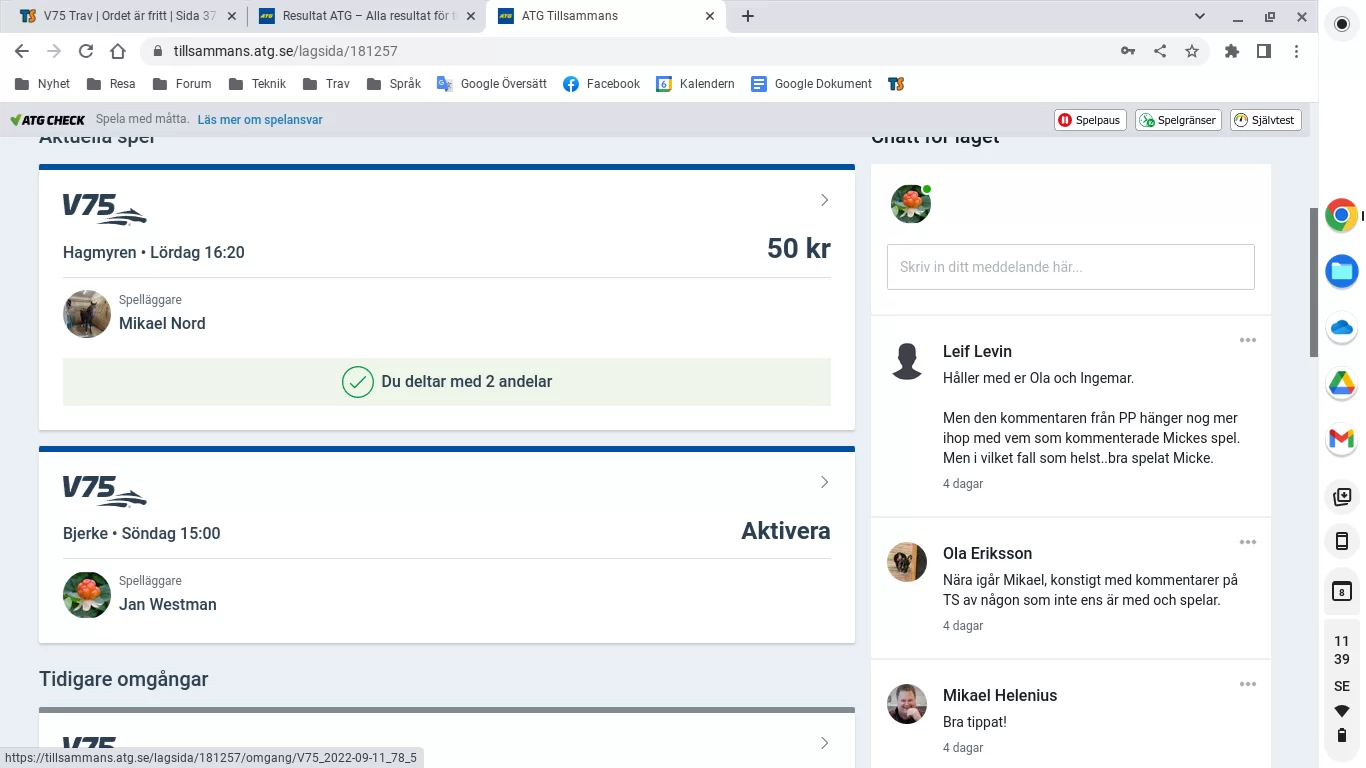
Task: Bookmark this page with the star icon
Action: 1191,51
